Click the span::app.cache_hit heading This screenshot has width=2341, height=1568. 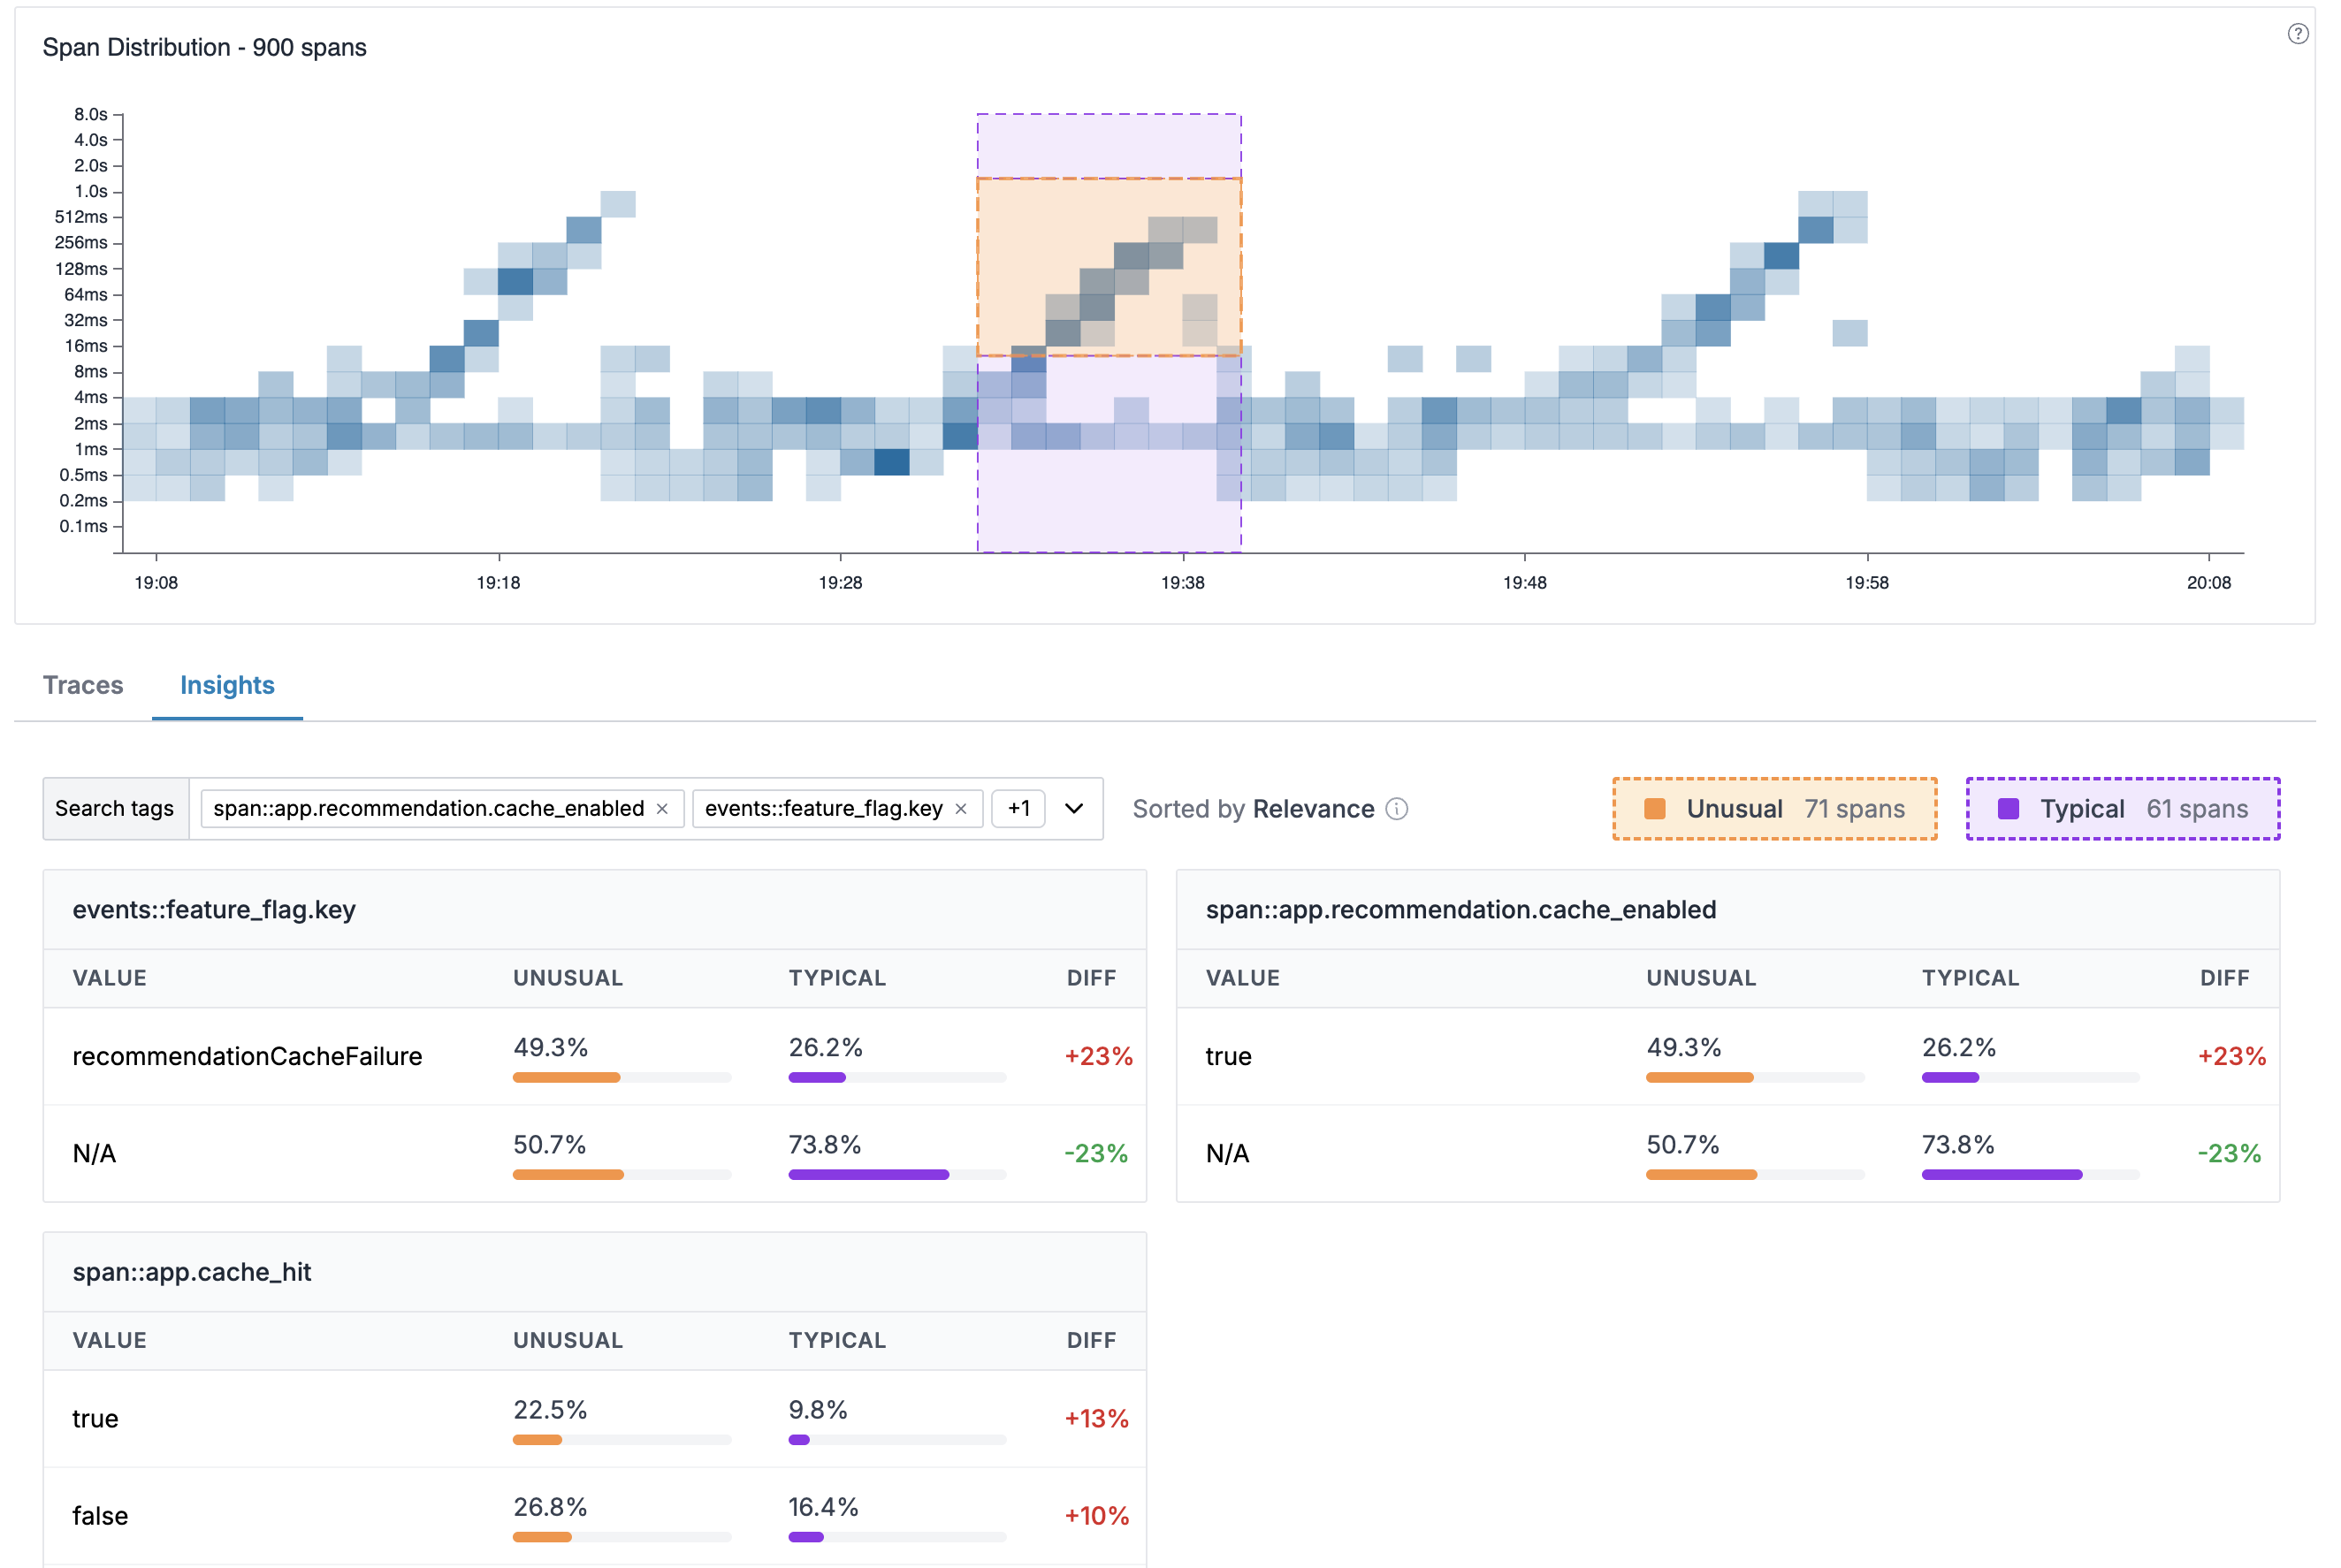click(x=191, y=1272)
